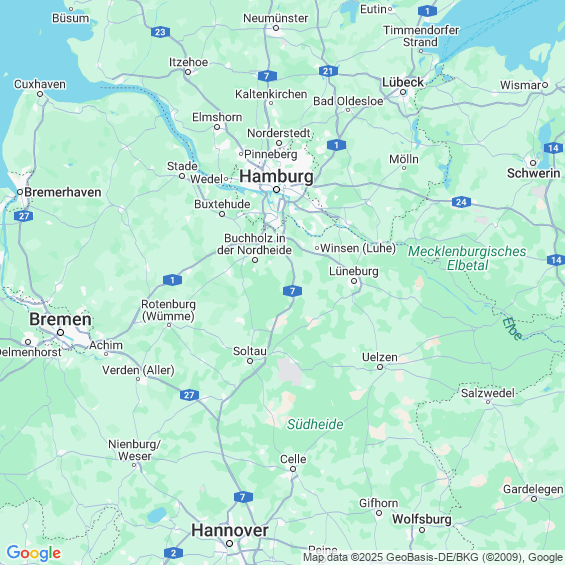Click the A2 highway shield near Hannover
Screen dimensions: 565x565
[173, 553]
